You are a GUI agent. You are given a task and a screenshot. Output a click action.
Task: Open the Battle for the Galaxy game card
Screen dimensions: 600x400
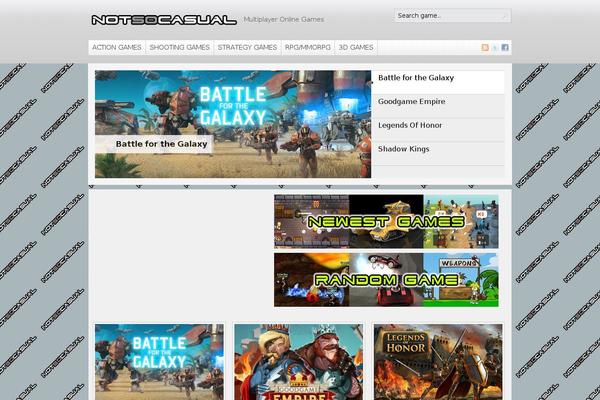pos(160,362)
